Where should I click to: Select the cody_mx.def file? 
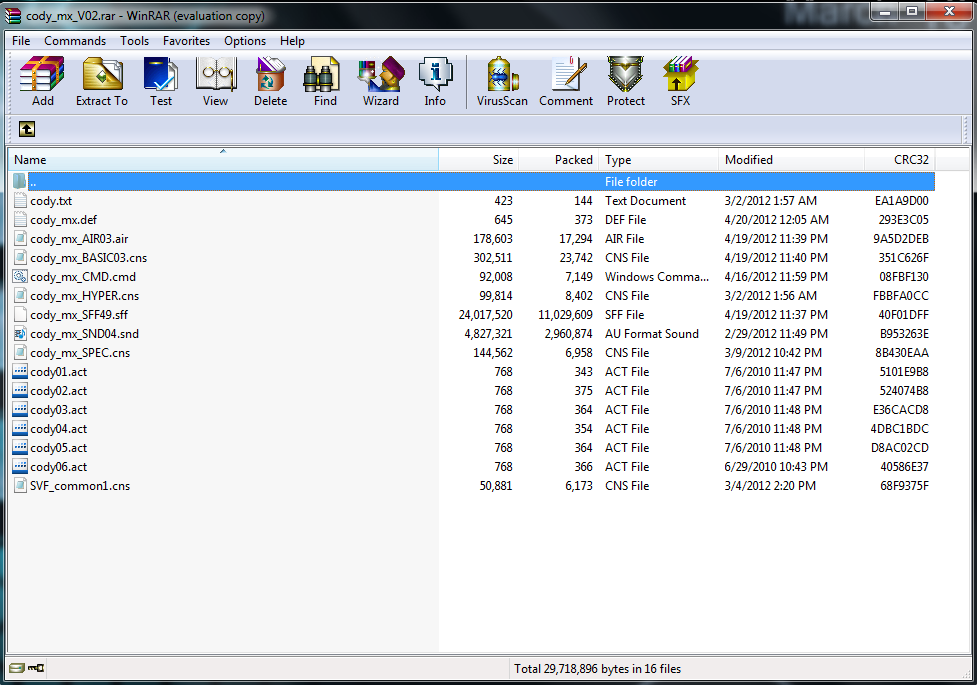(64, 219)
